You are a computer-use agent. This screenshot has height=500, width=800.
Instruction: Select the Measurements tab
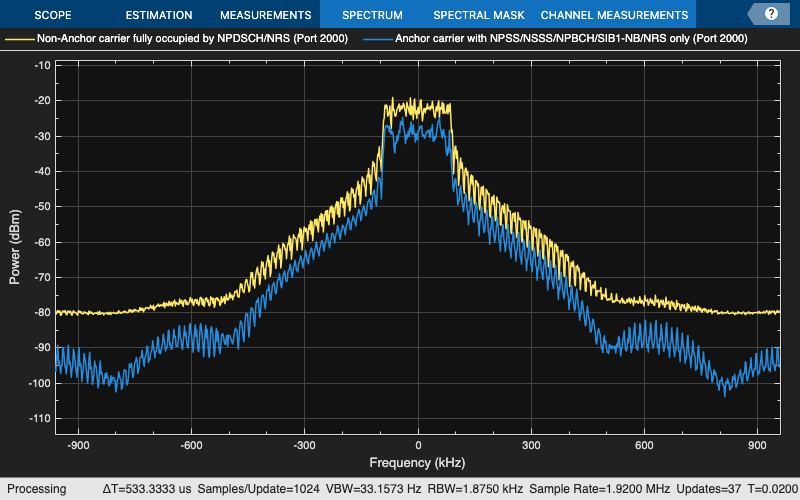click(265, 15)
